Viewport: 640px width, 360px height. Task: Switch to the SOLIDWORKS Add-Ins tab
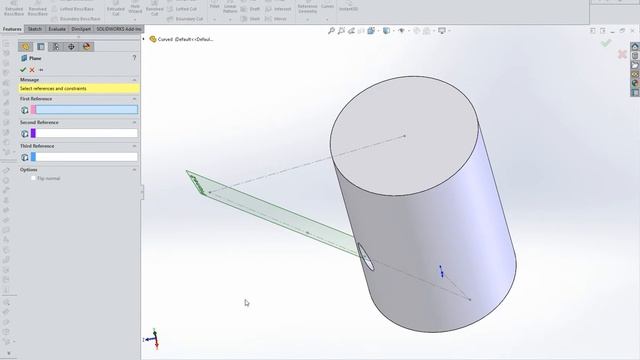118,29
